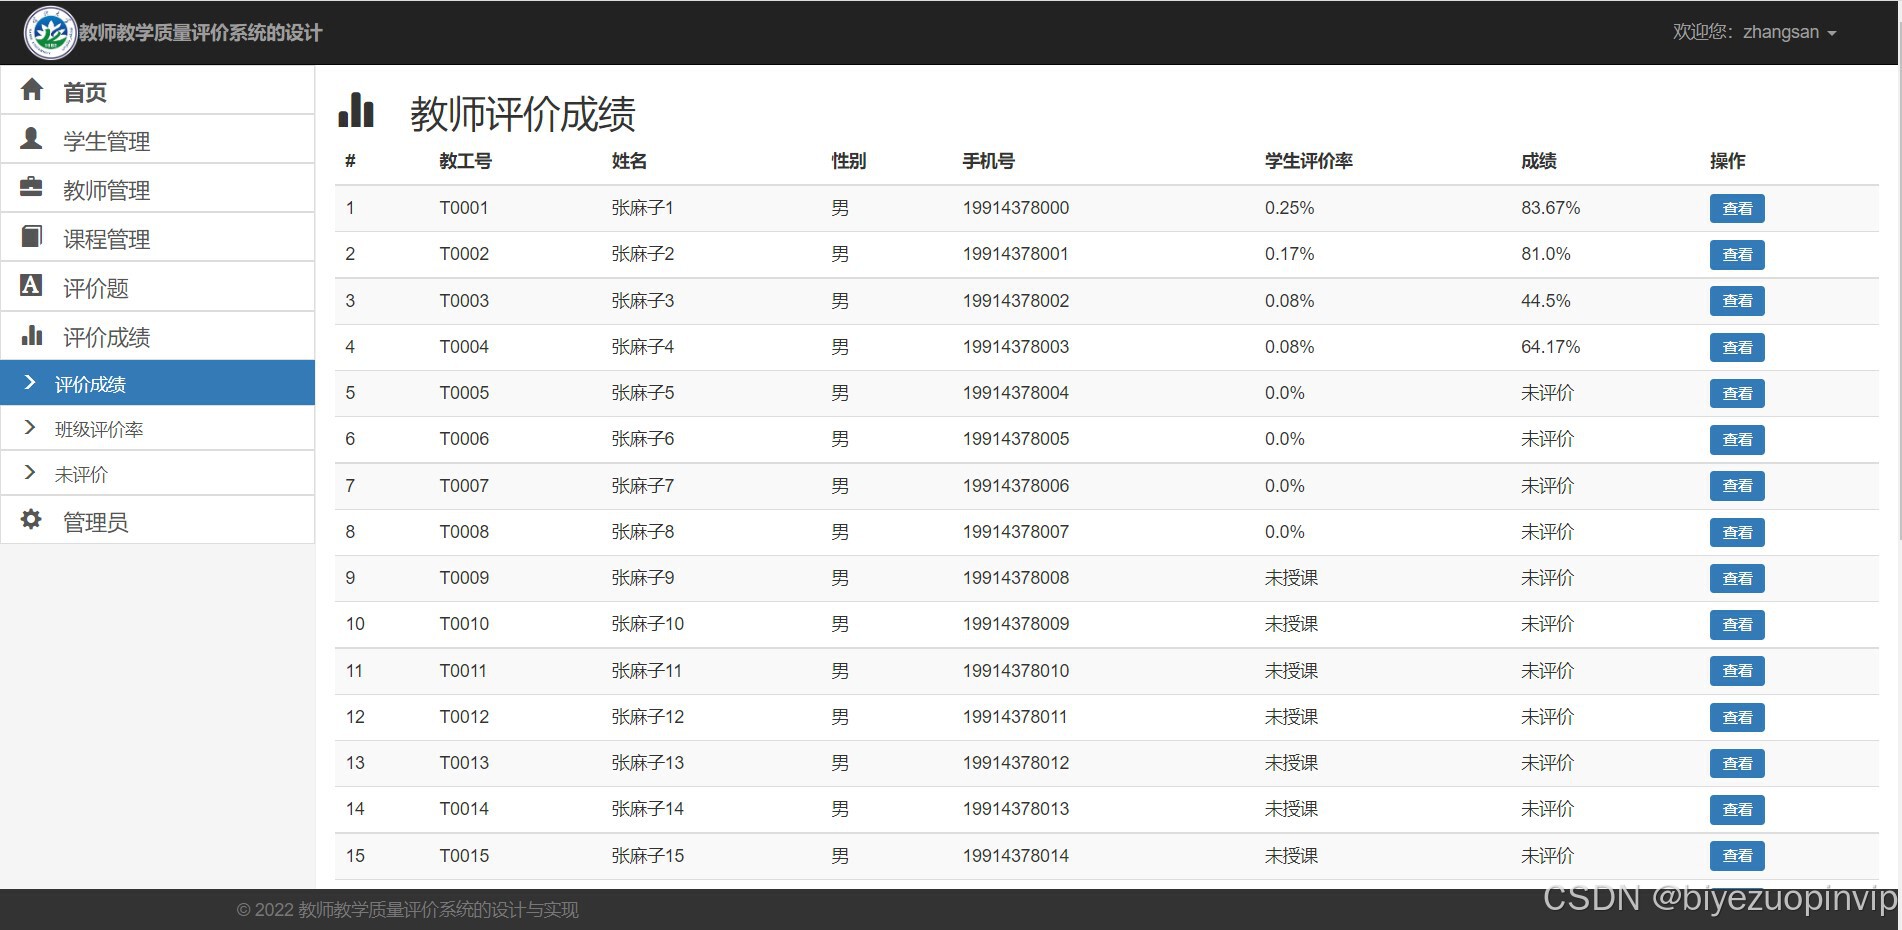Select the 班级评价率 submenu item

158,429
